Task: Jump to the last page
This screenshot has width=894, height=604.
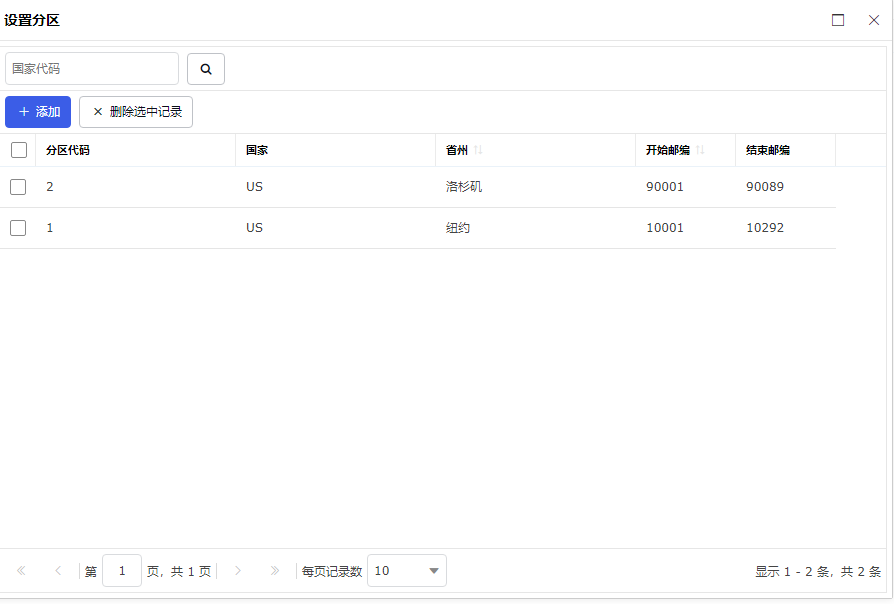Action: tap(275, 570)
